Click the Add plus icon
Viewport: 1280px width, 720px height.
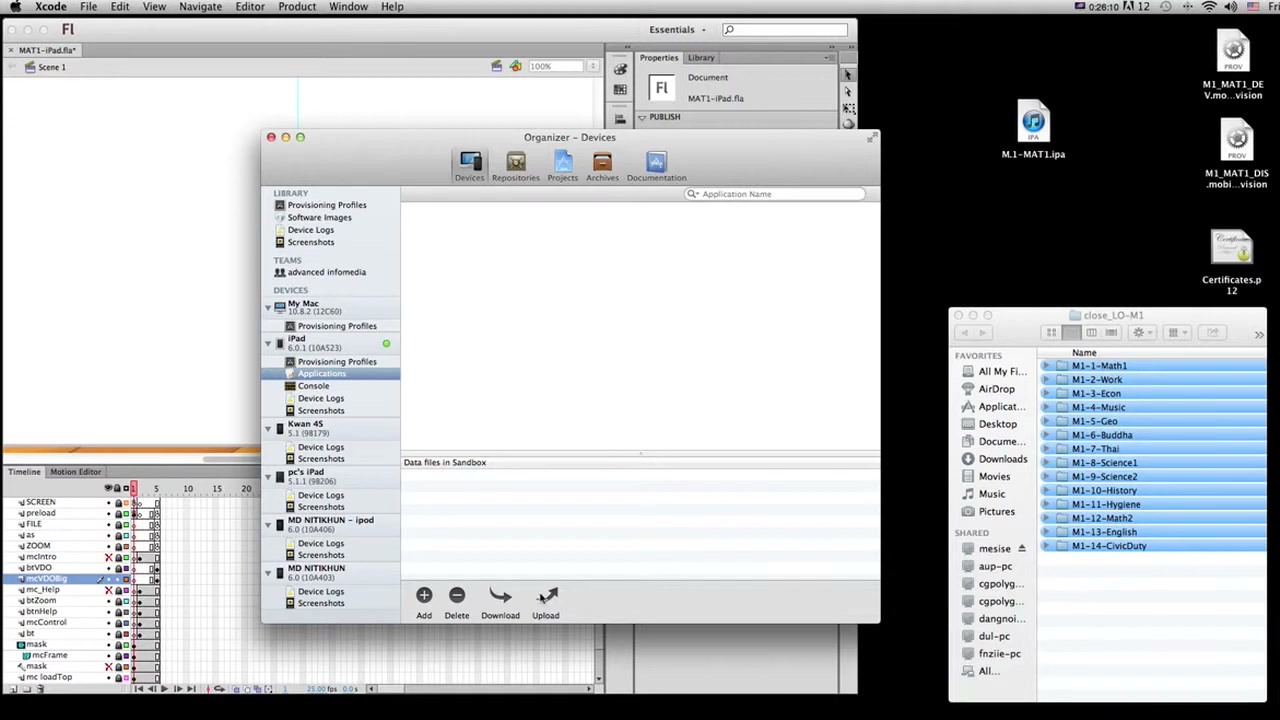click(424, 595)
